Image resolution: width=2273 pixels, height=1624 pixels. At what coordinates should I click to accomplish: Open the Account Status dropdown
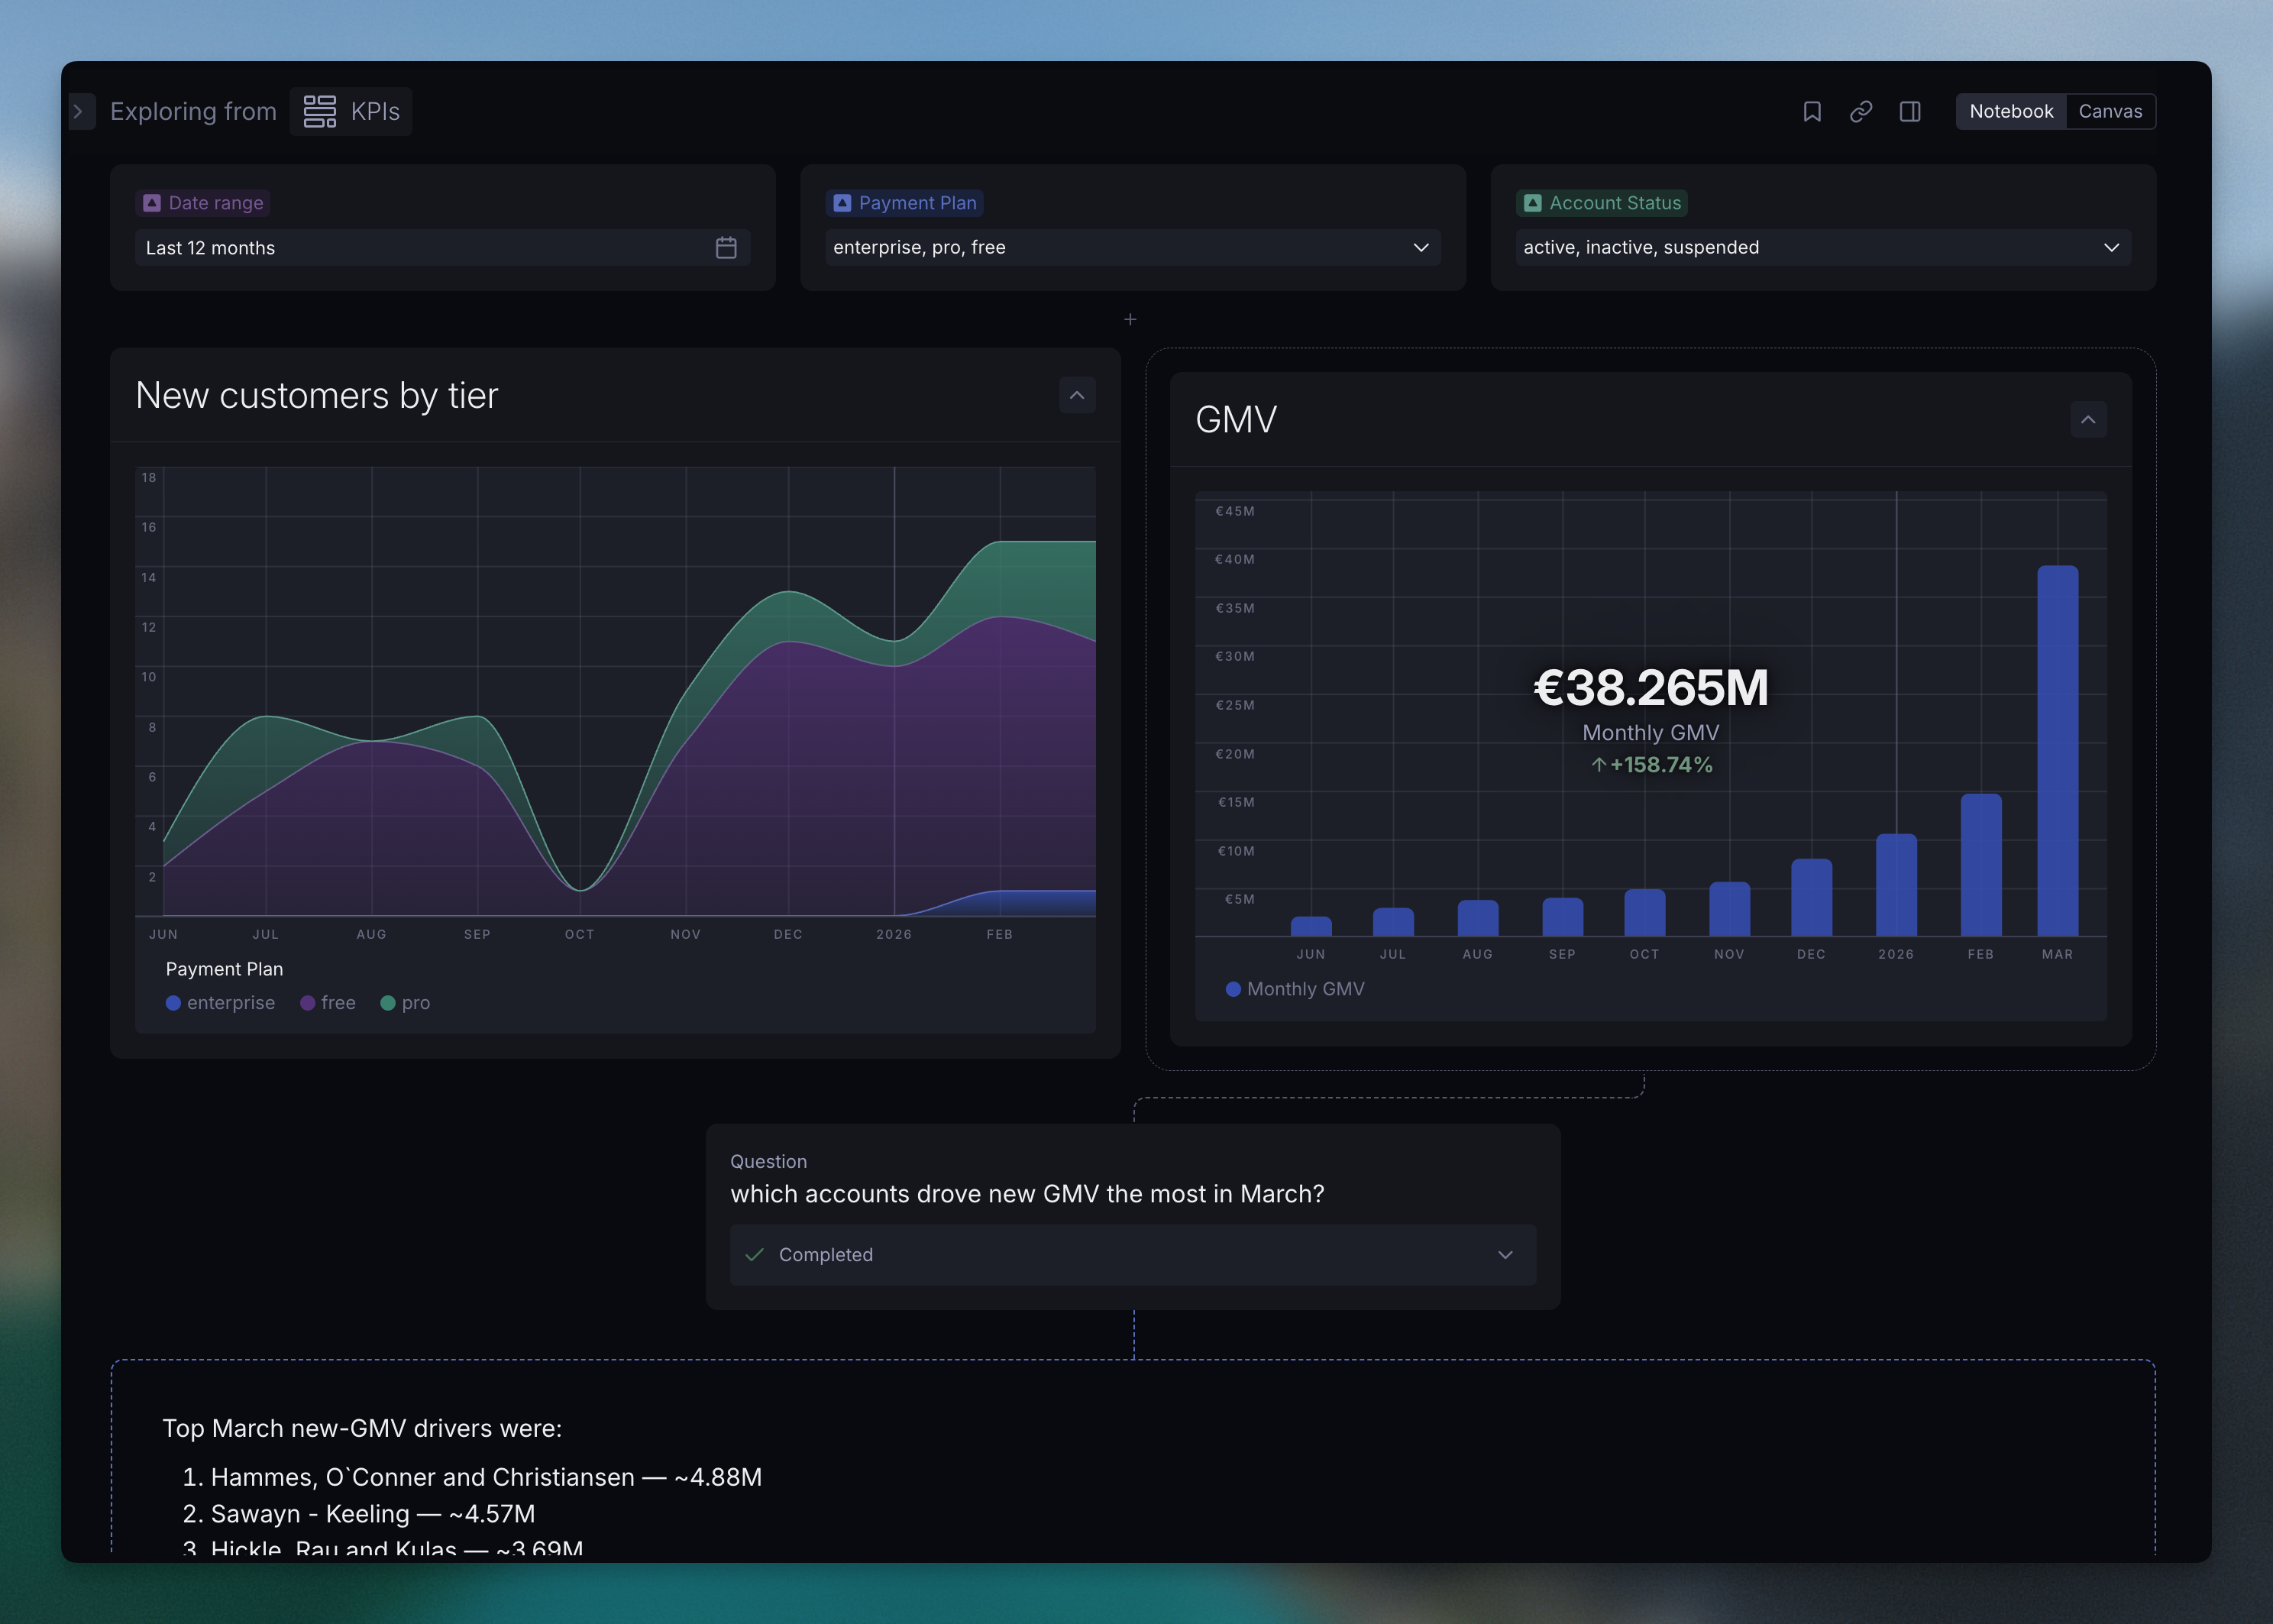click(1823, 247)
